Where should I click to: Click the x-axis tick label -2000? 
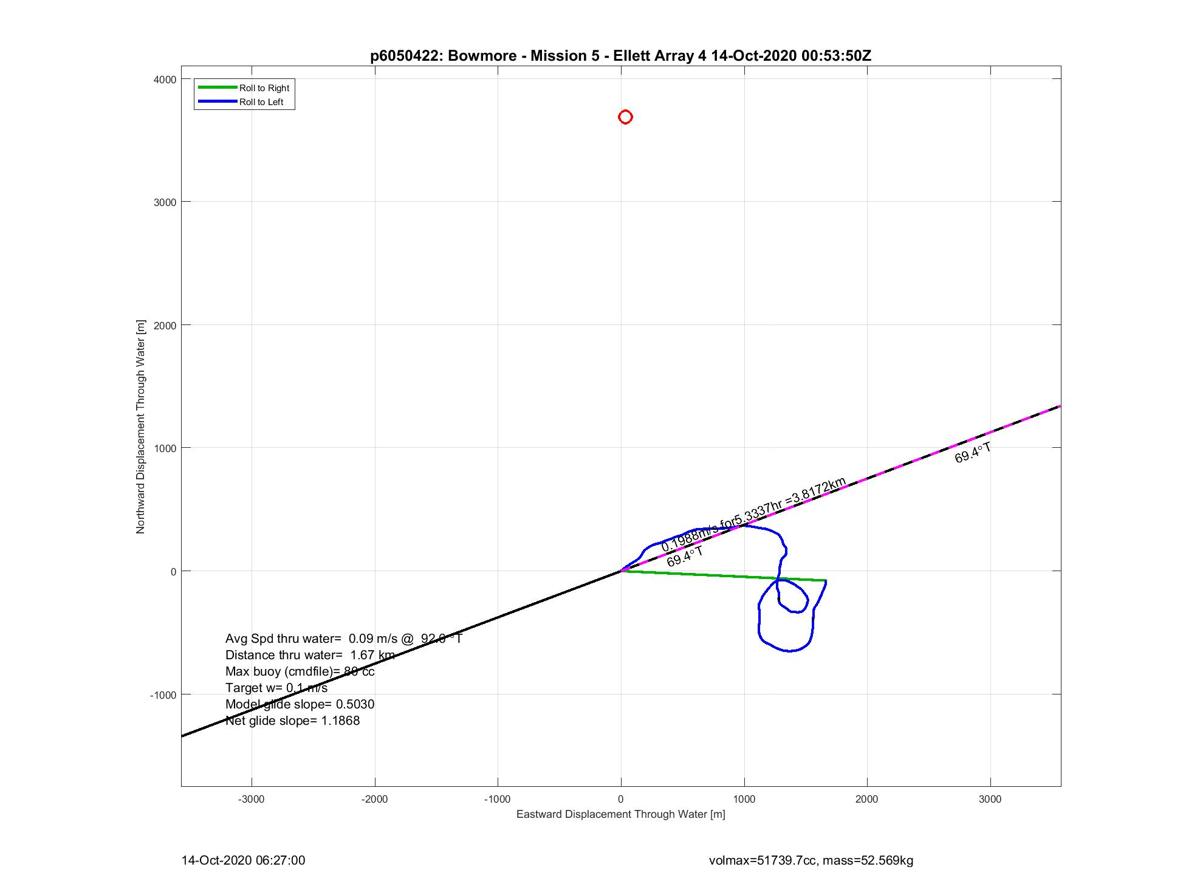point(375,799)
